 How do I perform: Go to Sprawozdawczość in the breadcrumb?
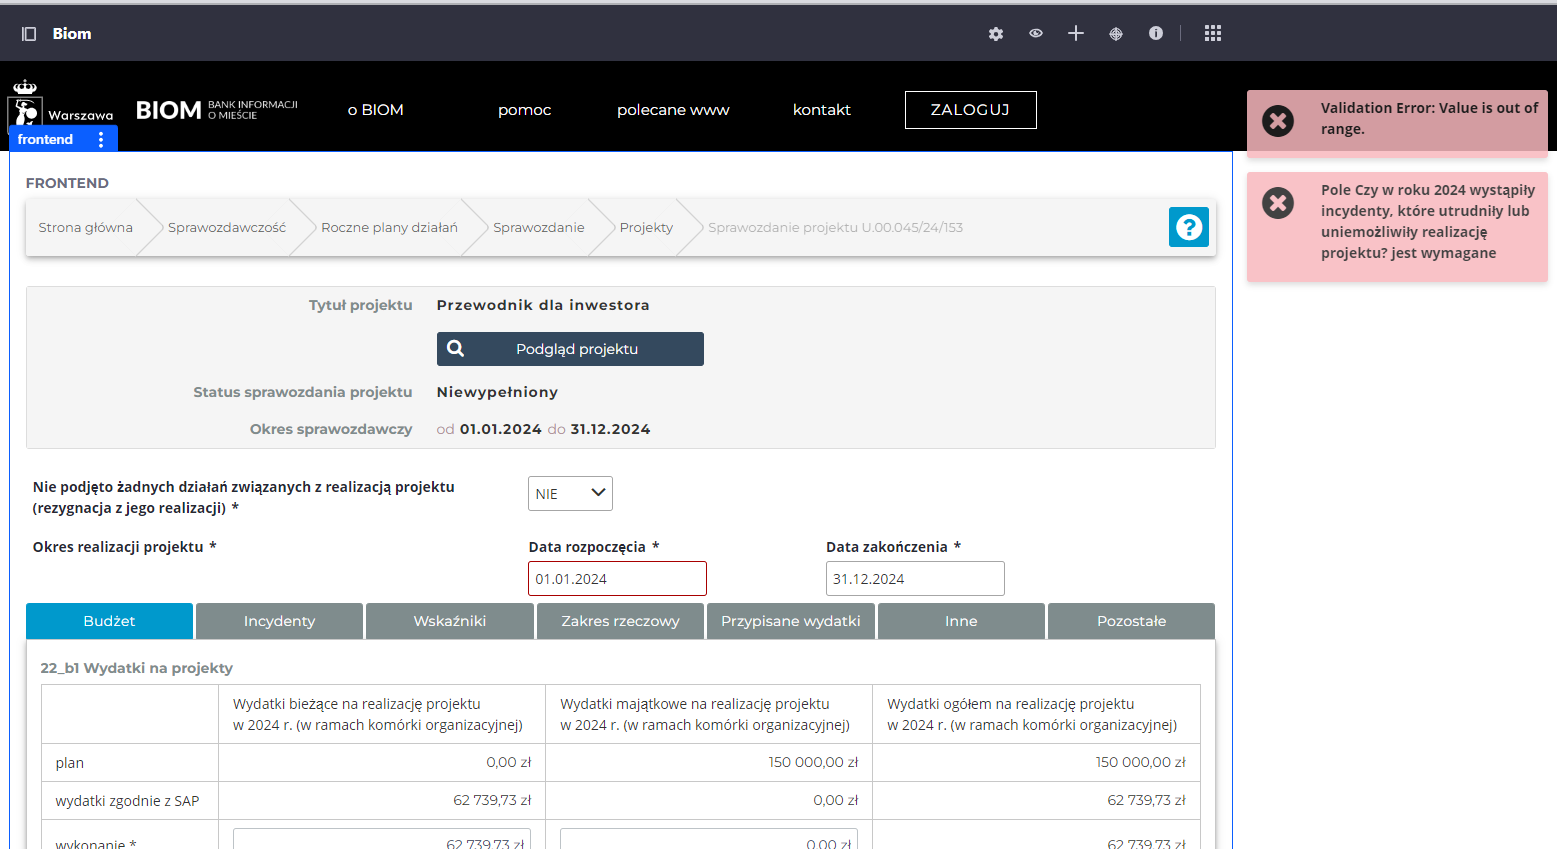[x=227, y=228]
